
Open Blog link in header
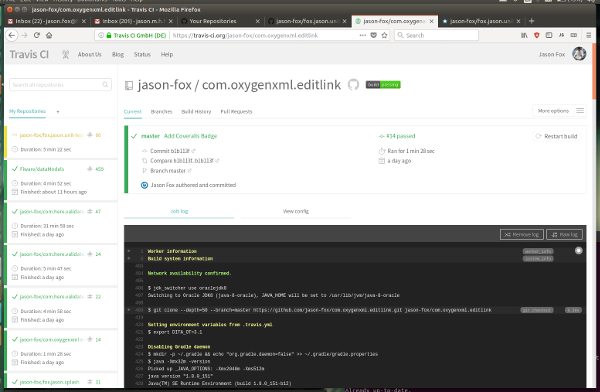click(x=118, y=54)
